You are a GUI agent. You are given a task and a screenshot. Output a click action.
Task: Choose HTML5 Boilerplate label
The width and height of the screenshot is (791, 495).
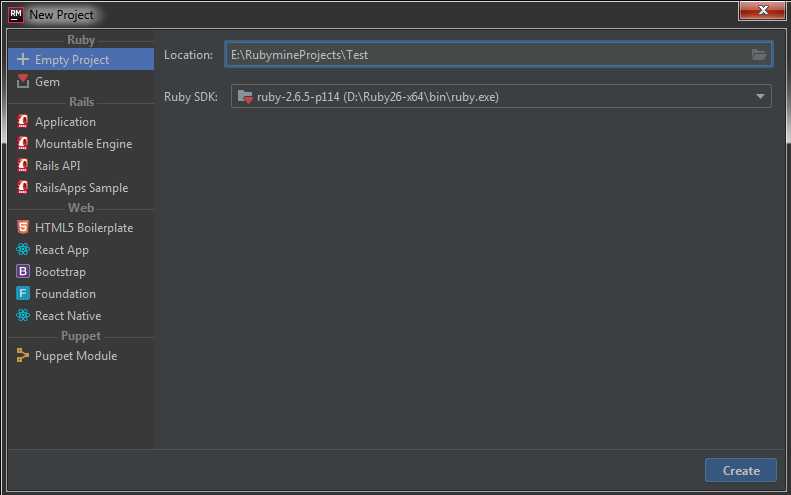click(84, 228)
